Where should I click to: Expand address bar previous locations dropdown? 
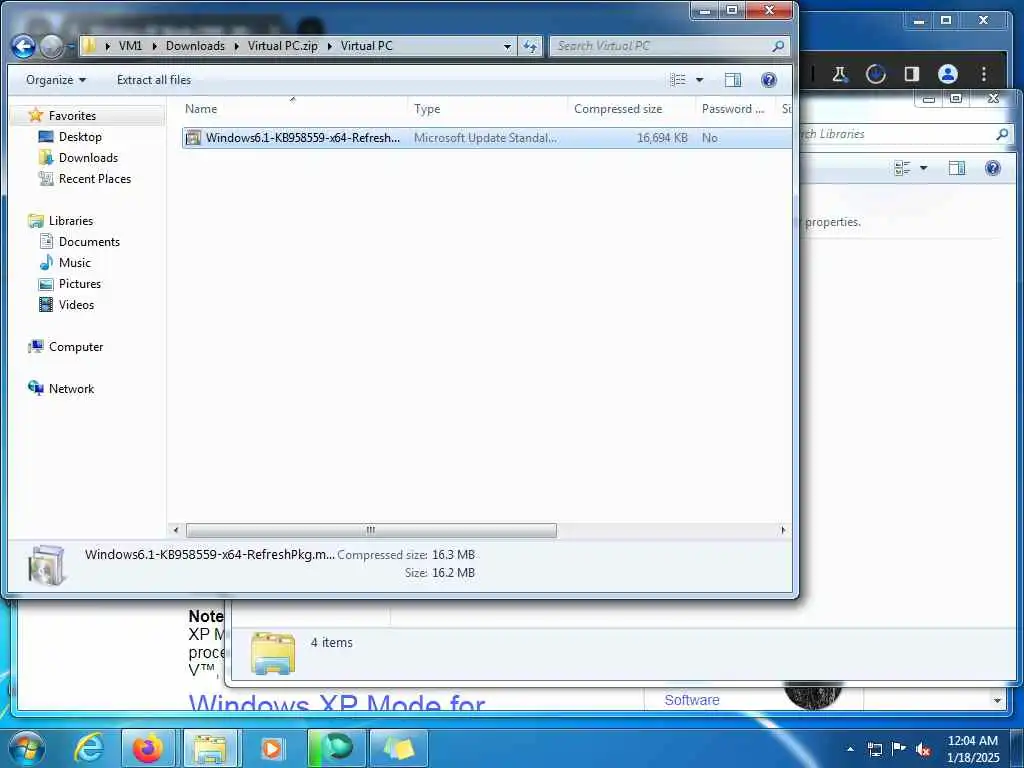click(x=507, y=46)
